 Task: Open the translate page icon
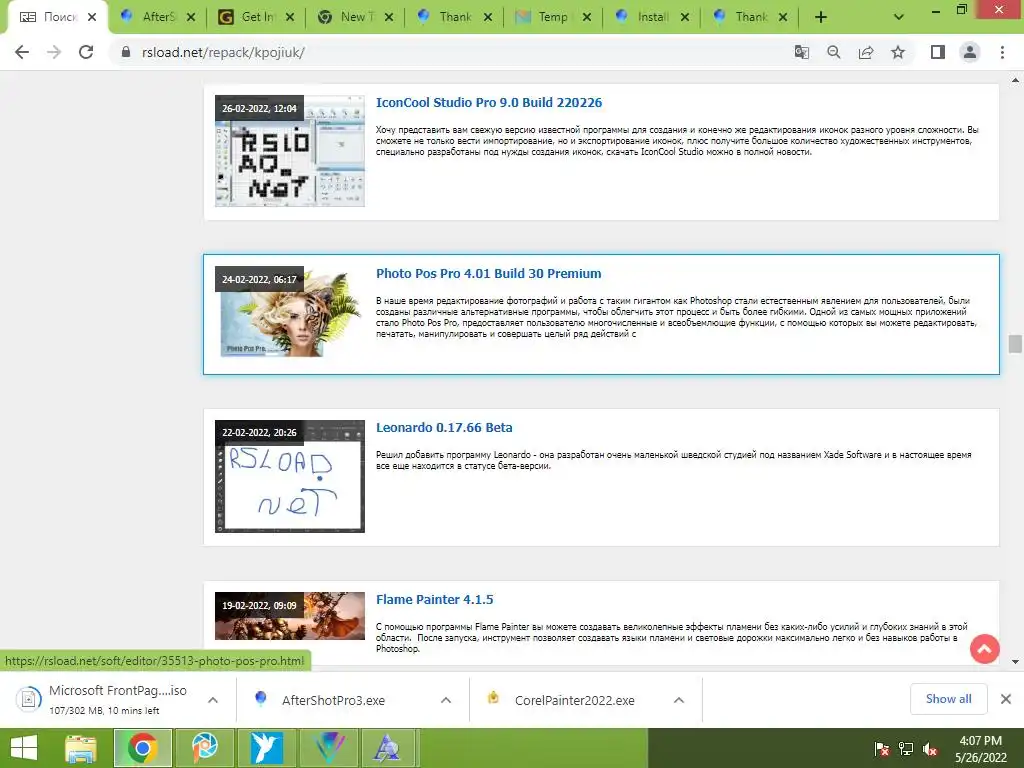[x=801, y=52]
